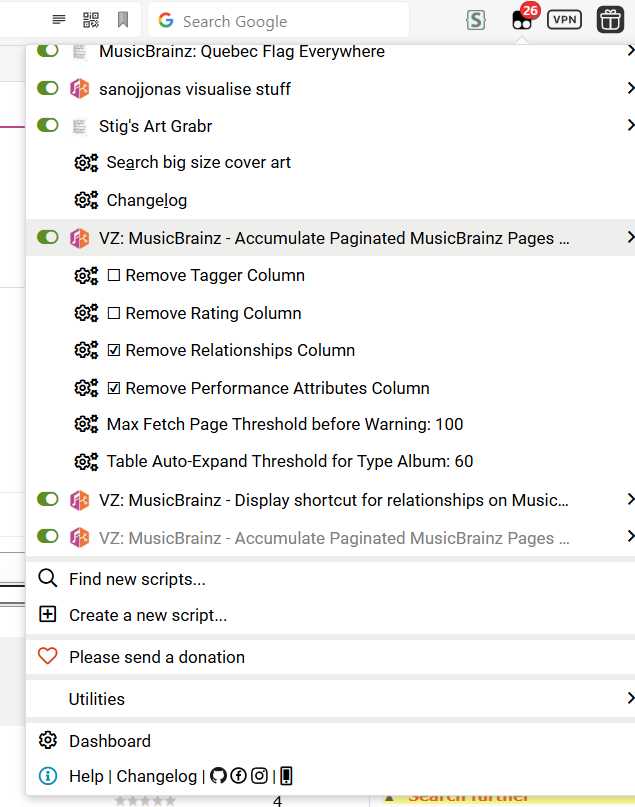635x807 pixels.
Task: Toggle off sanojjonas visualise stuff script
Action: click(47, 89)
